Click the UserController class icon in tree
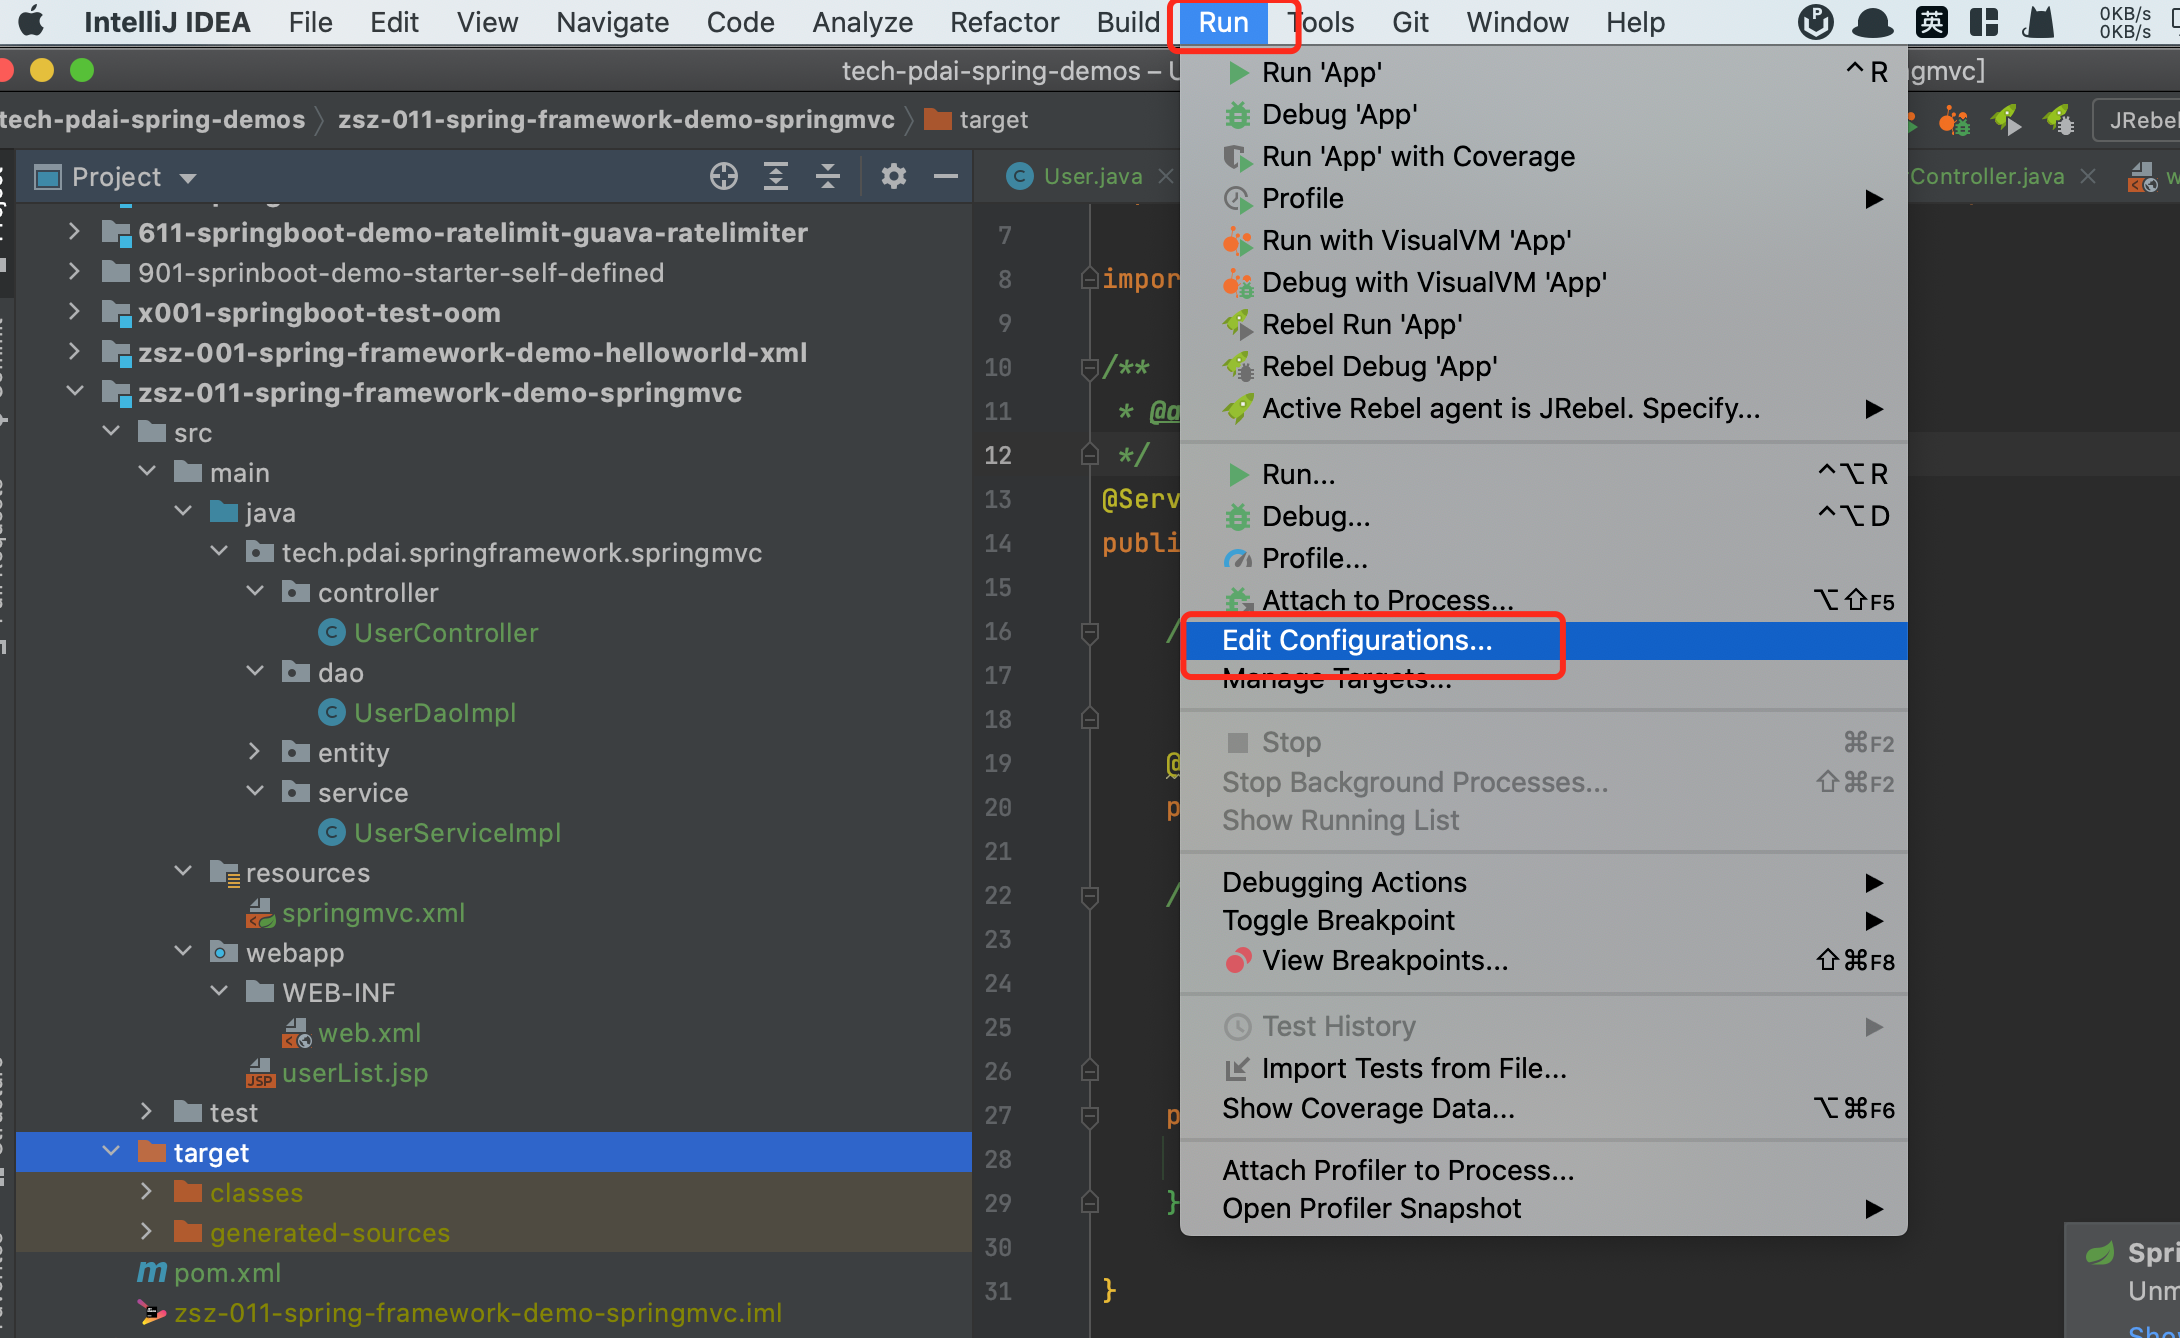 (332, 633)
